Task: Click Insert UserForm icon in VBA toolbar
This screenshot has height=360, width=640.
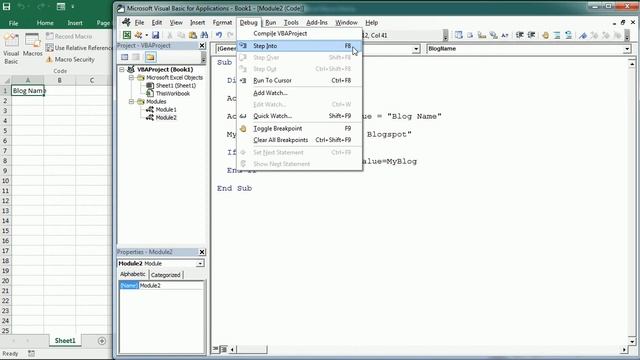Action: [139, 35]
